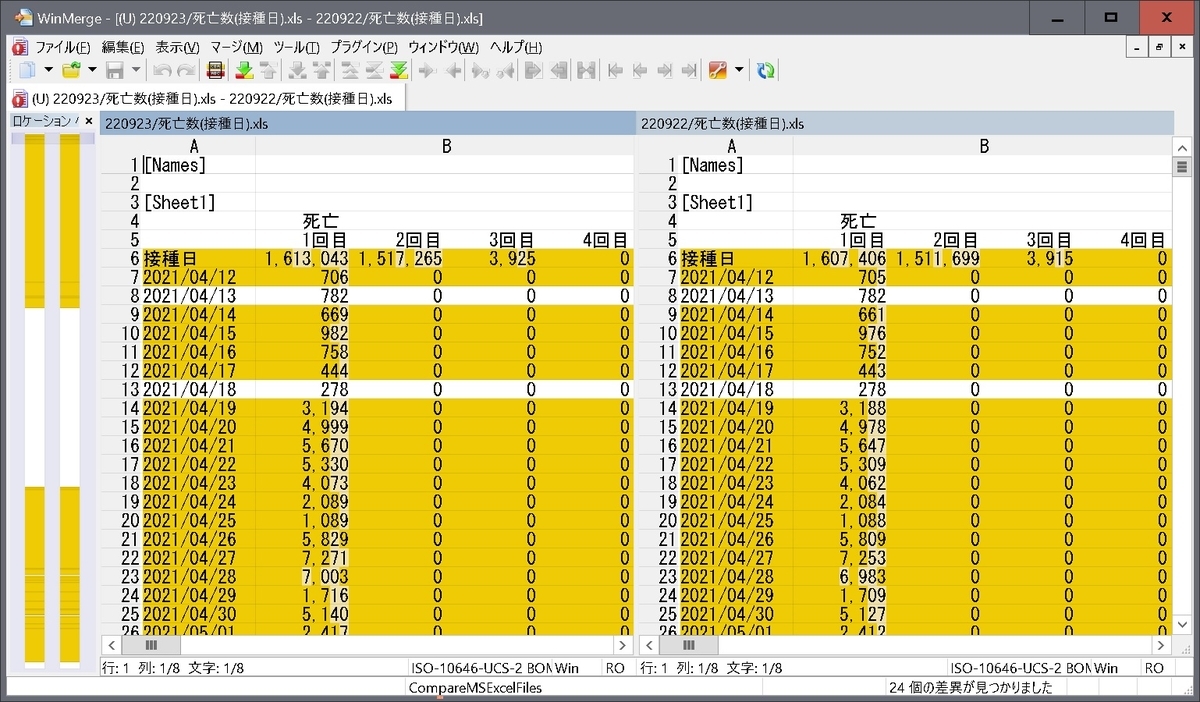Click CompareMSExcelFiles in the status bar
1200x702 pixels.
[476, 688]
